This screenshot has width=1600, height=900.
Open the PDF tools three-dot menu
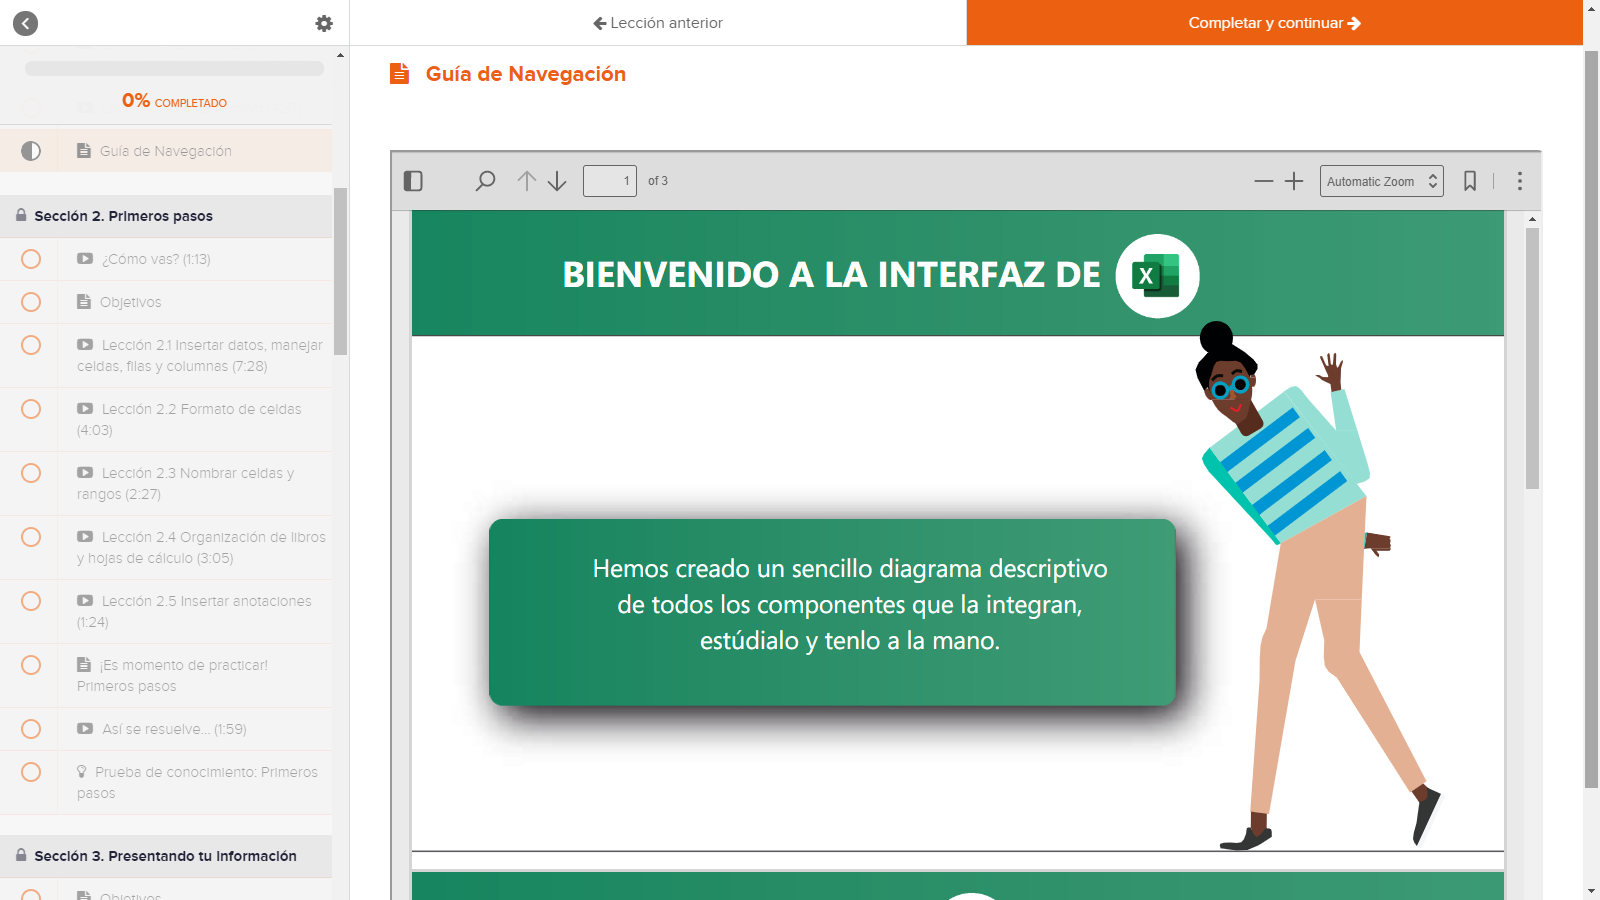pos(1520,181)
